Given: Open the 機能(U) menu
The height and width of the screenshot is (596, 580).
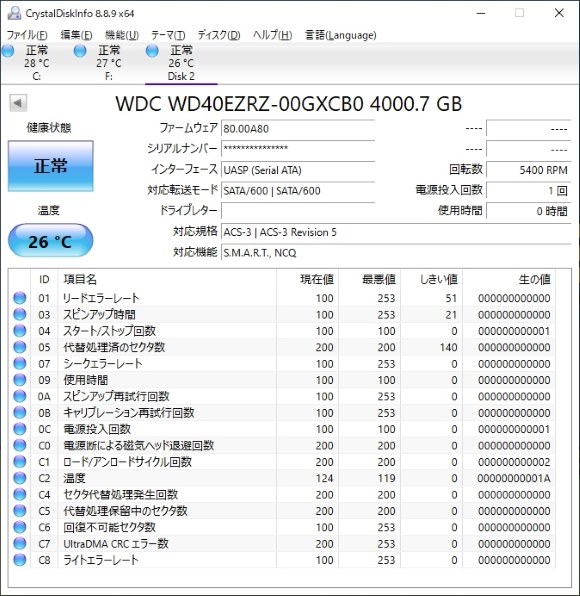Looking at the screenshot, I should 122,35.
